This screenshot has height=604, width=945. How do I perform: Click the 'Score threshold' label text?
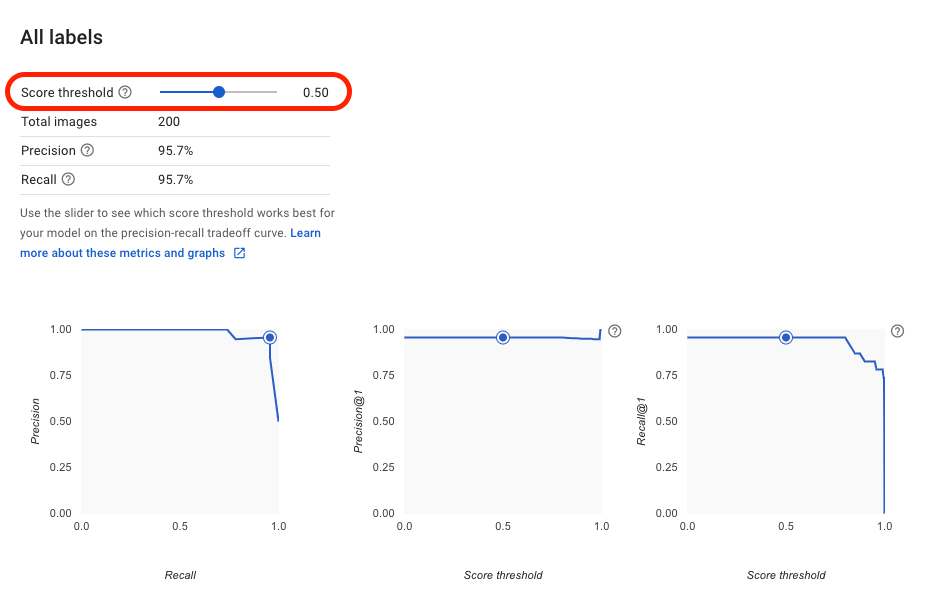(x=67, y=93)
